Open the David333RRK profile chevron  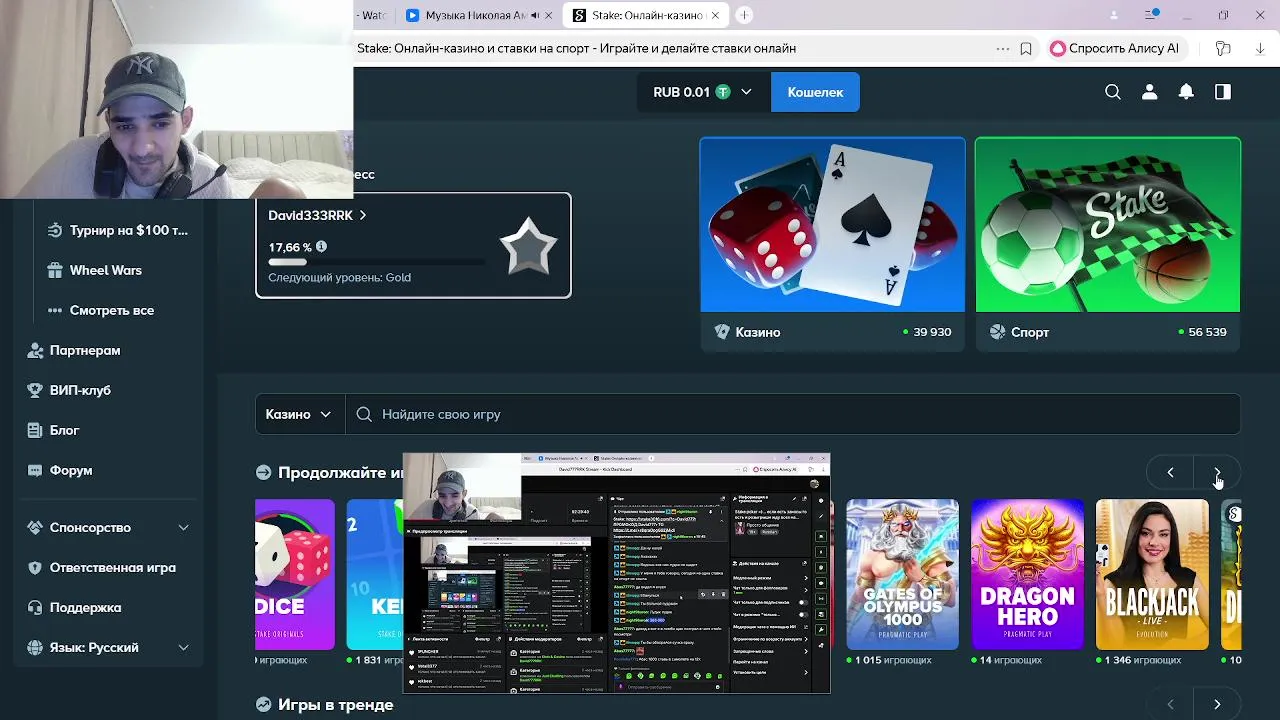coord(363,215)
